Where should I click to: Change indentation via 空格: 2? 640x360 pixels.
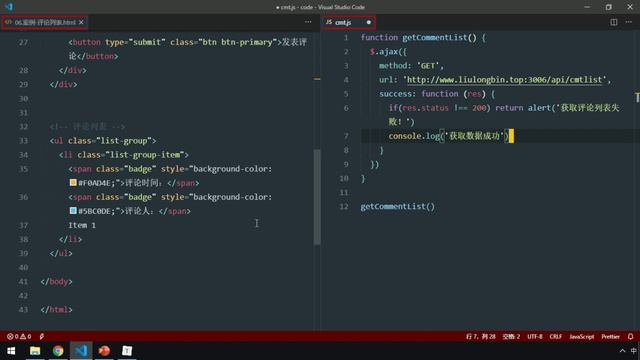point(511,336)
